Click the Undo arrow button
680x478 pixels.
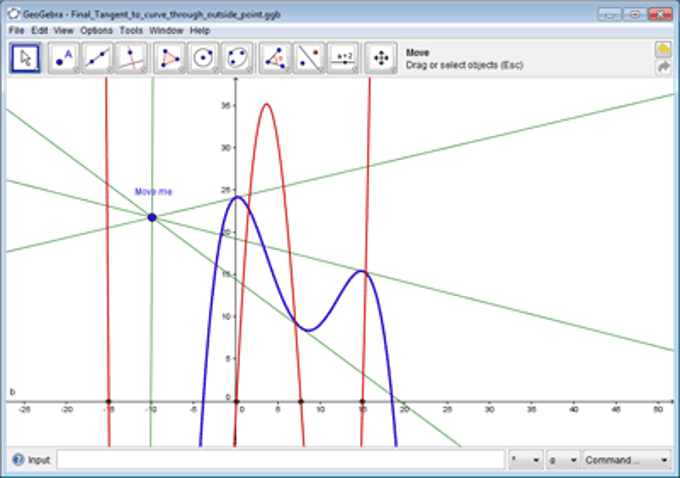pos(664,49)
